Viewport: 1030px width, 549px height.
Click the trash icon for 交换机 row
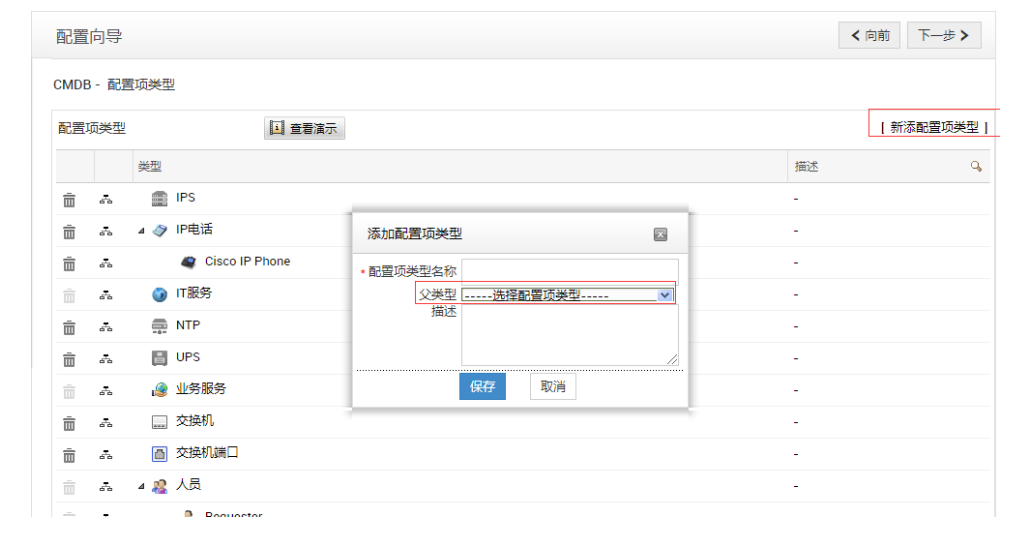[x=69, y=422]
